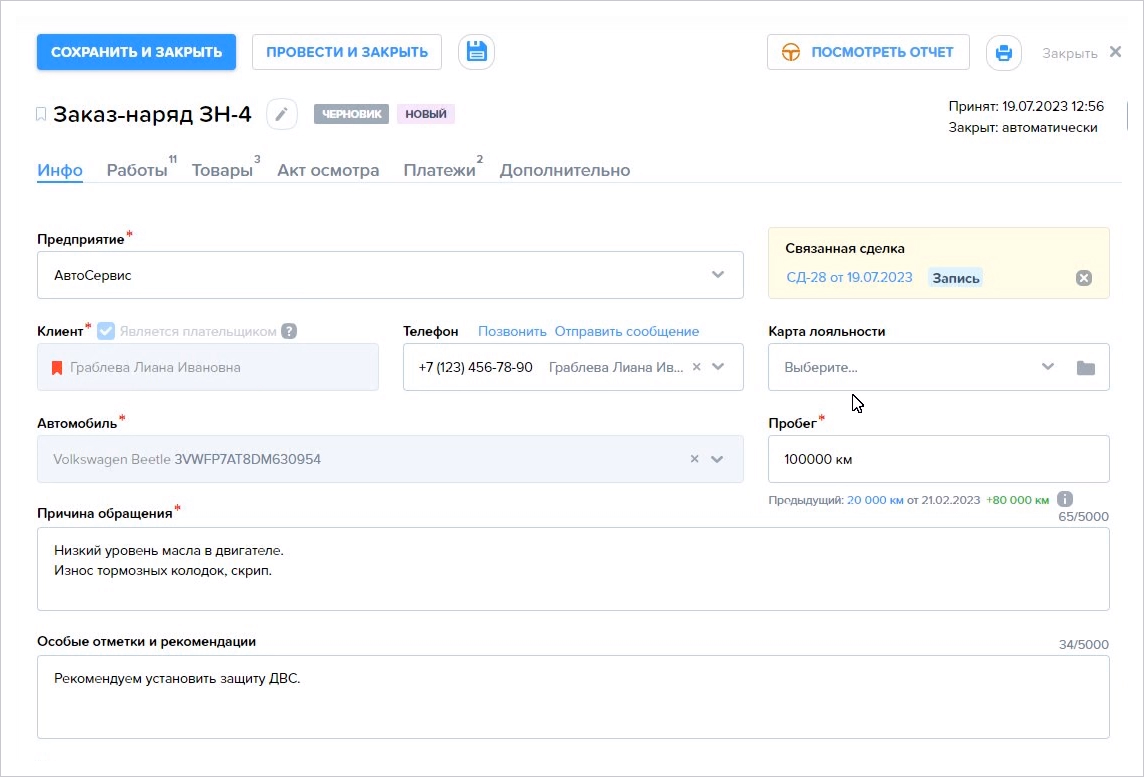
Task: Click into the Причина обращения text area
Action: tap(573, 569)
